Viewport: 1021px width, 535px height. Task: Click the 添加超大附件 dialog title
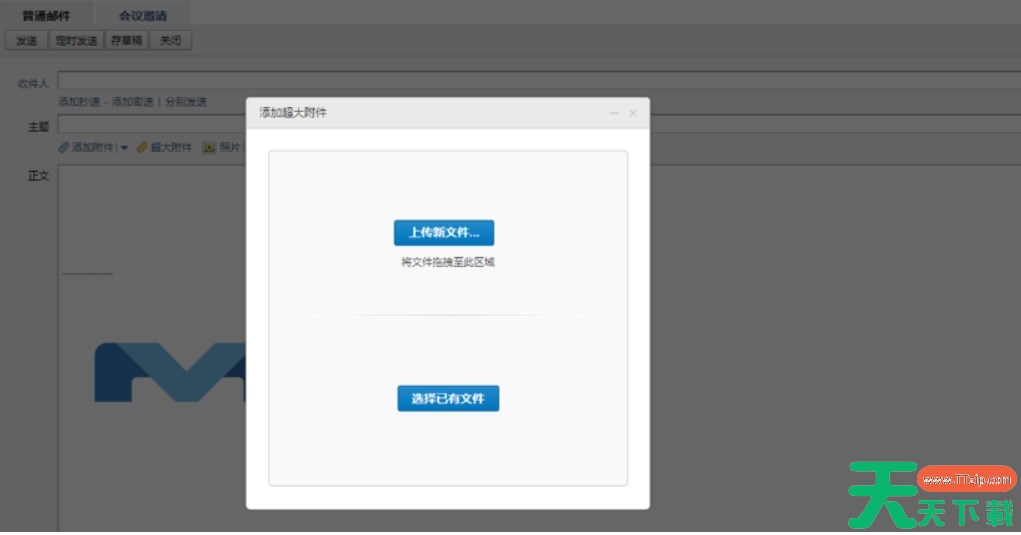tap(293, 113)
